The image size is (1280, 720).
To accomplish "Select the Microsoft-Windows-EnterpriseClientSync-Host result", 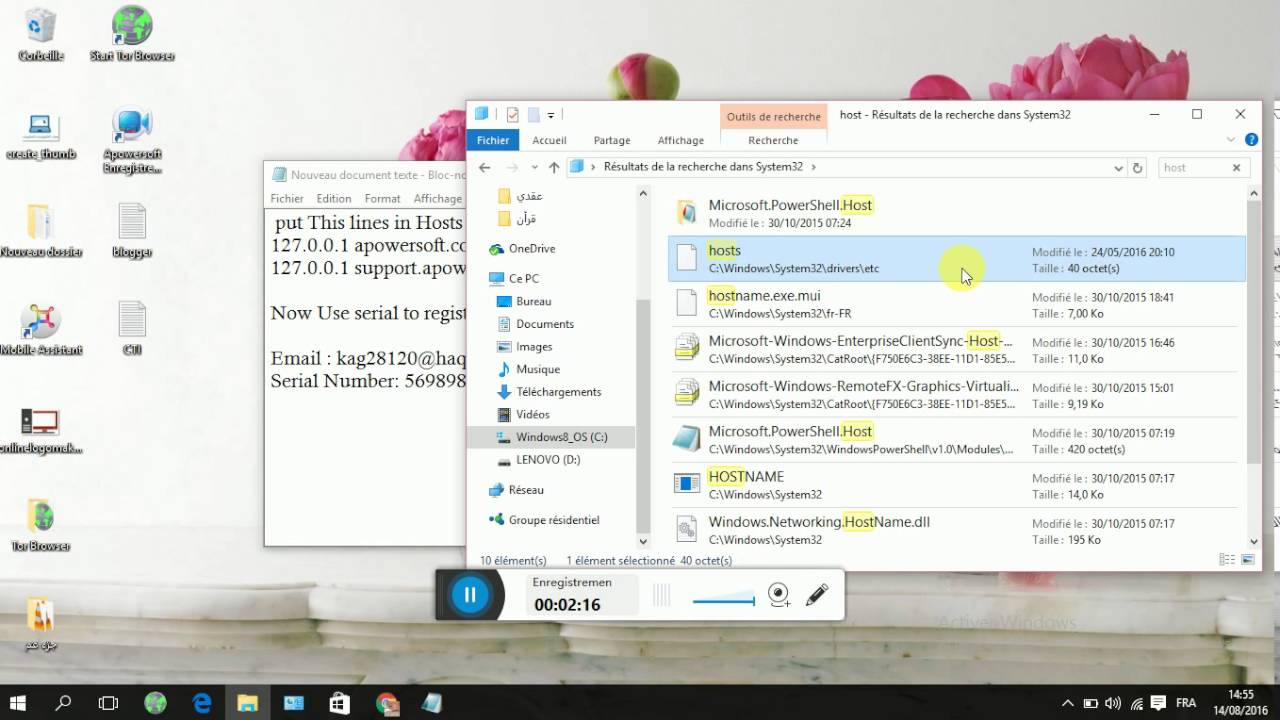I will (x=957, y=350).
